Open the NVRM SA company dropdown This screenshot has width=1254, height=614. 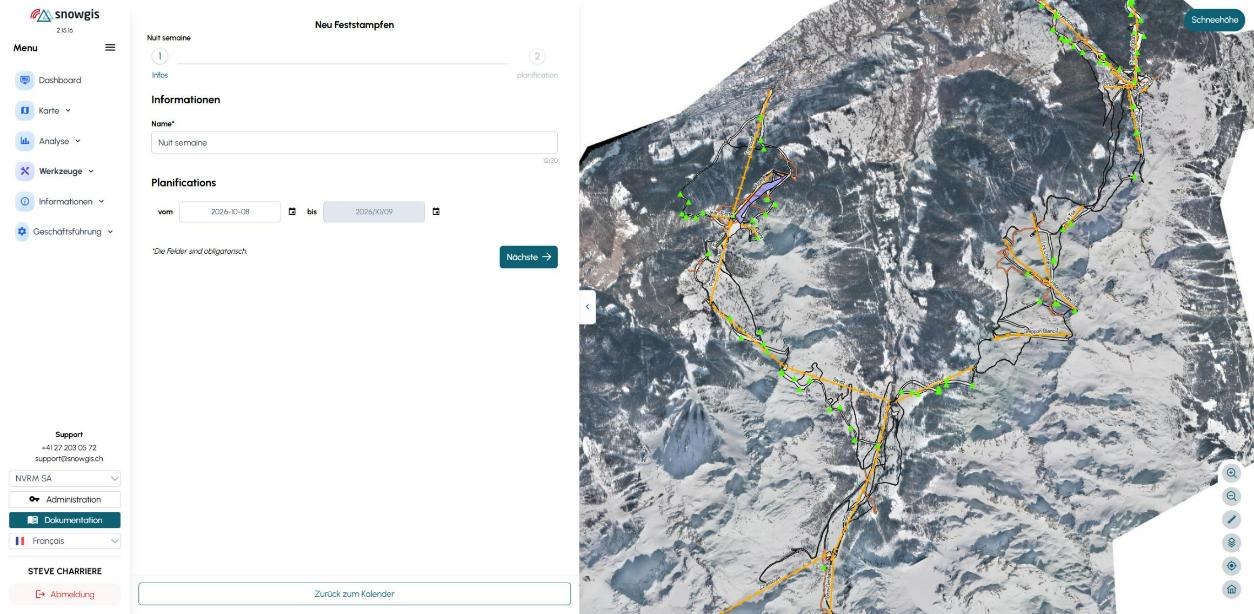tap(65, 478)
